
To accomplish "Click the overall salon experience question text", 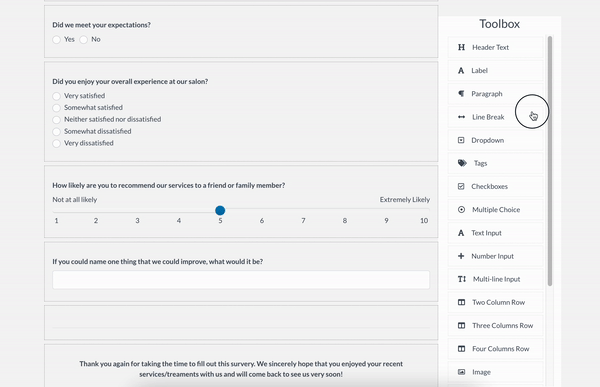I will (130, 82).
